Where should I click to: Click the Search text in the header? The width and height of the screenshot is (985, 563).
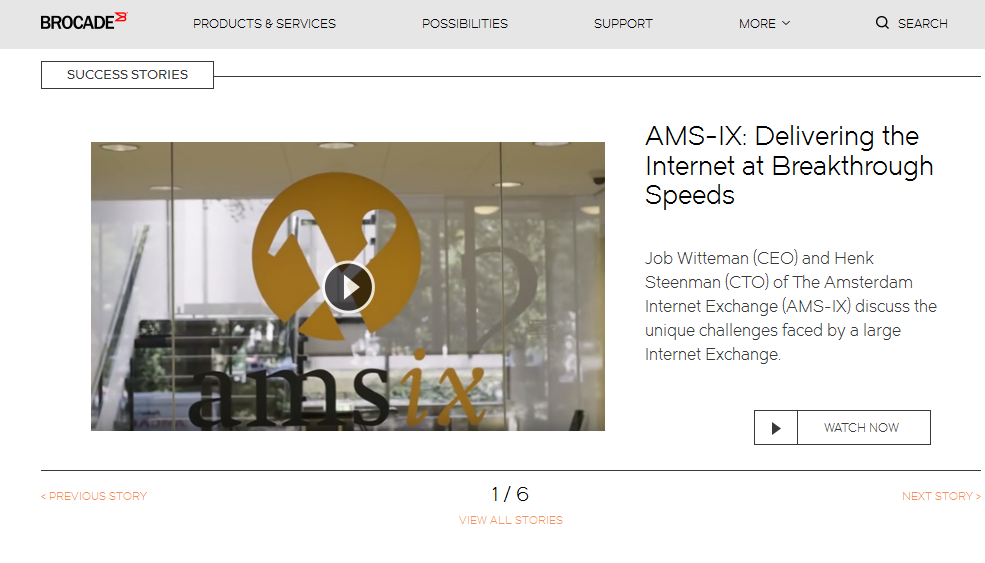pyautogui.click(x=922, y=23)
